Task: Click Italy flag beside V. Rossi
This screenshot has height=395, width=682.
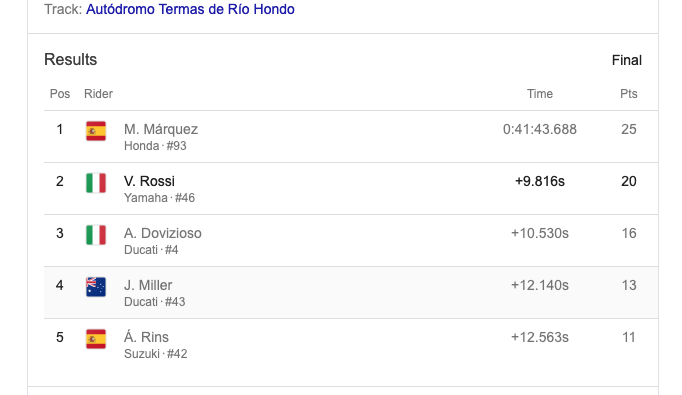Action: [x=96, y=183]
